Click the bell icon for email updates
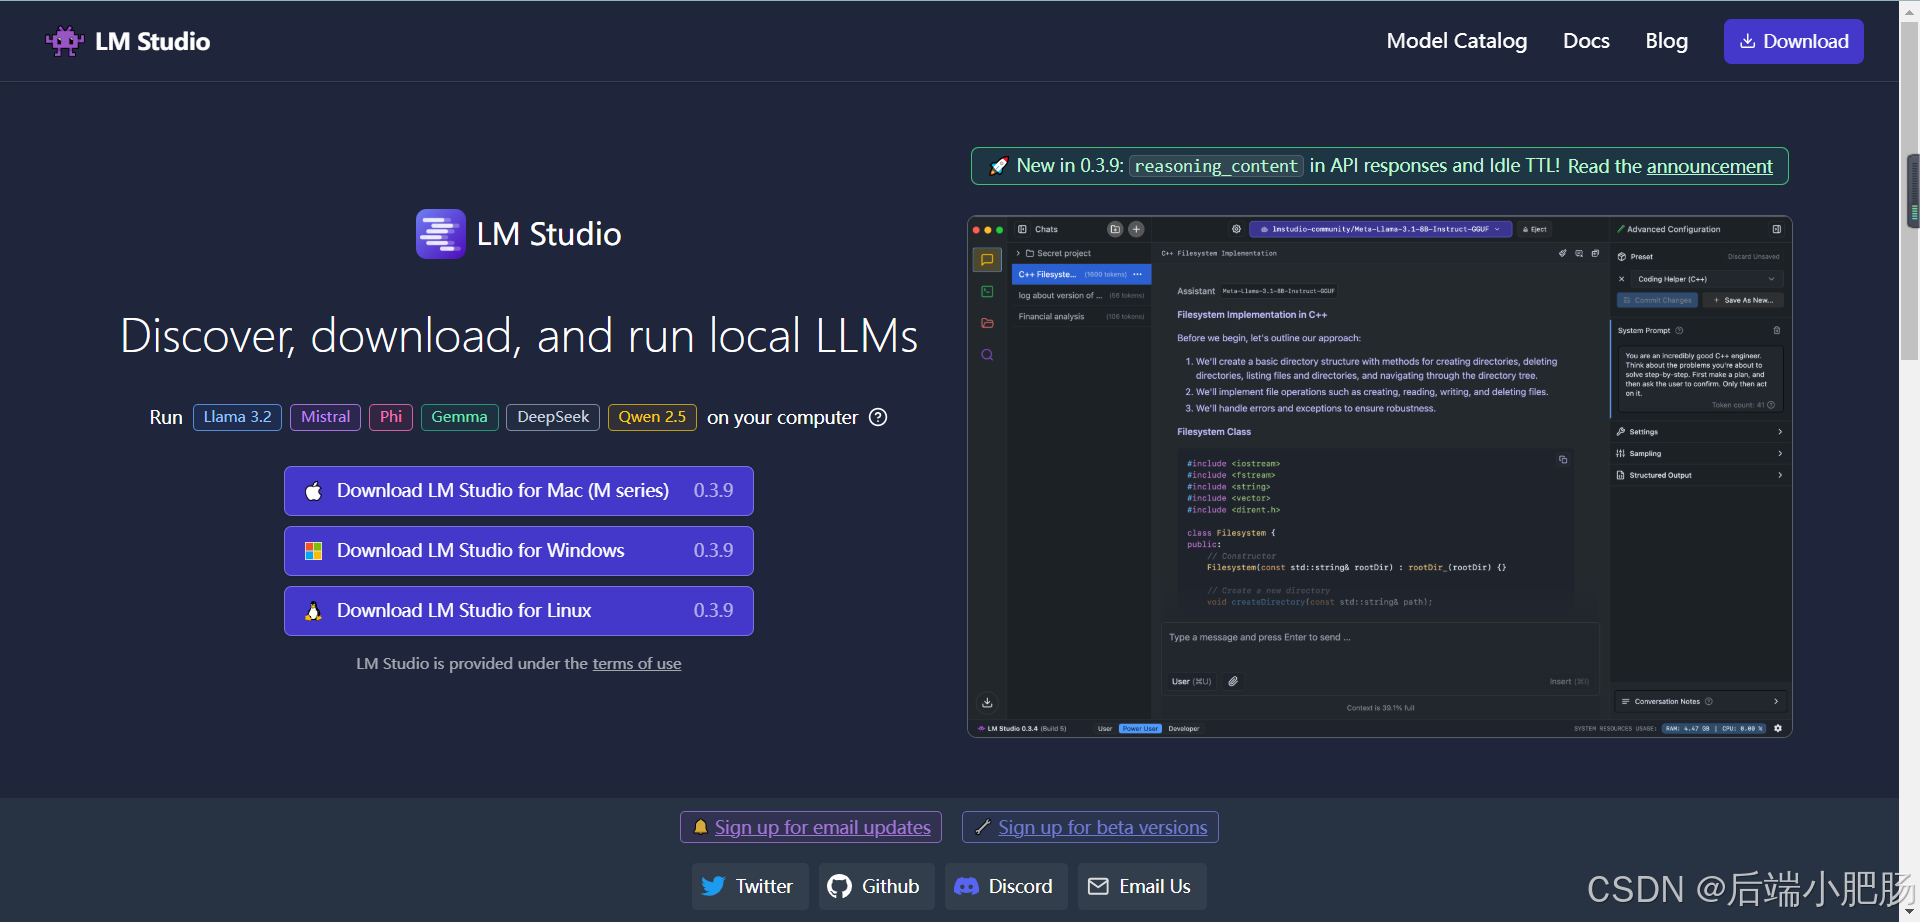 pos(700,827)
